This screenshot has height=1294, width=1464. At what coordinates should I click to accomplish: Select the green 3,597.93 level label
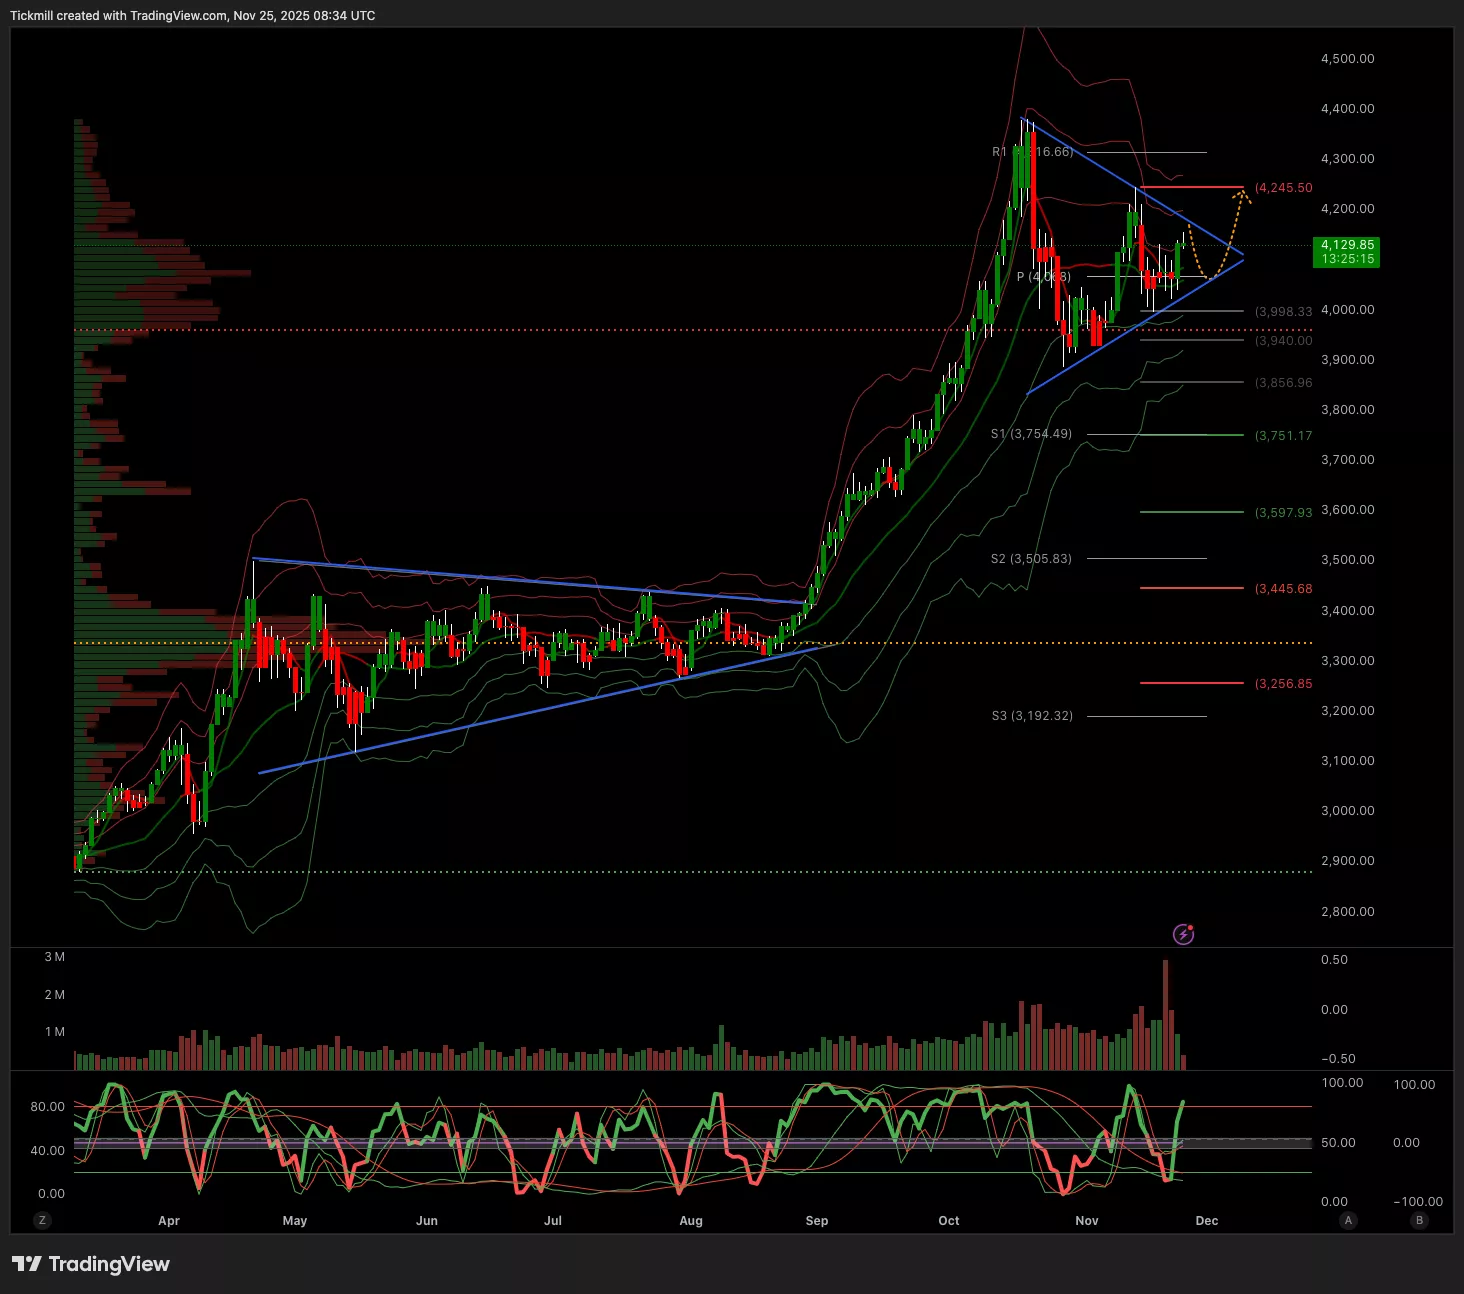(1283, 513)
